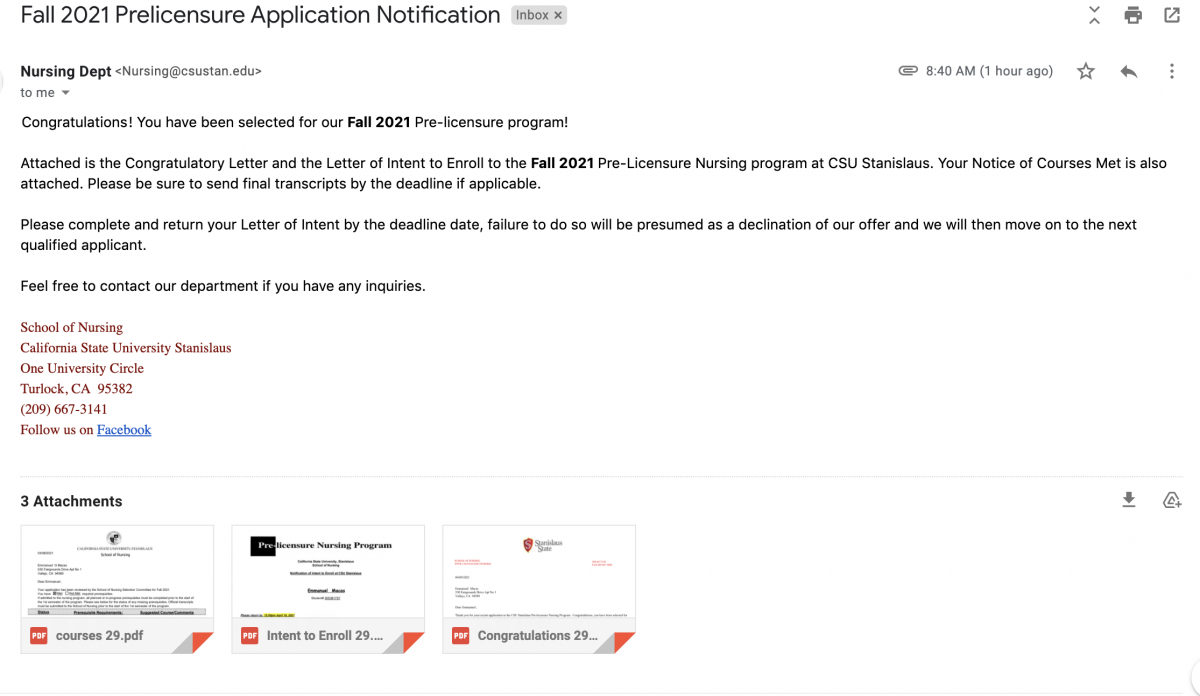Save all attachments to Drive icon
Screen dimensions: 1200x696
click(x=1172, y=500)
